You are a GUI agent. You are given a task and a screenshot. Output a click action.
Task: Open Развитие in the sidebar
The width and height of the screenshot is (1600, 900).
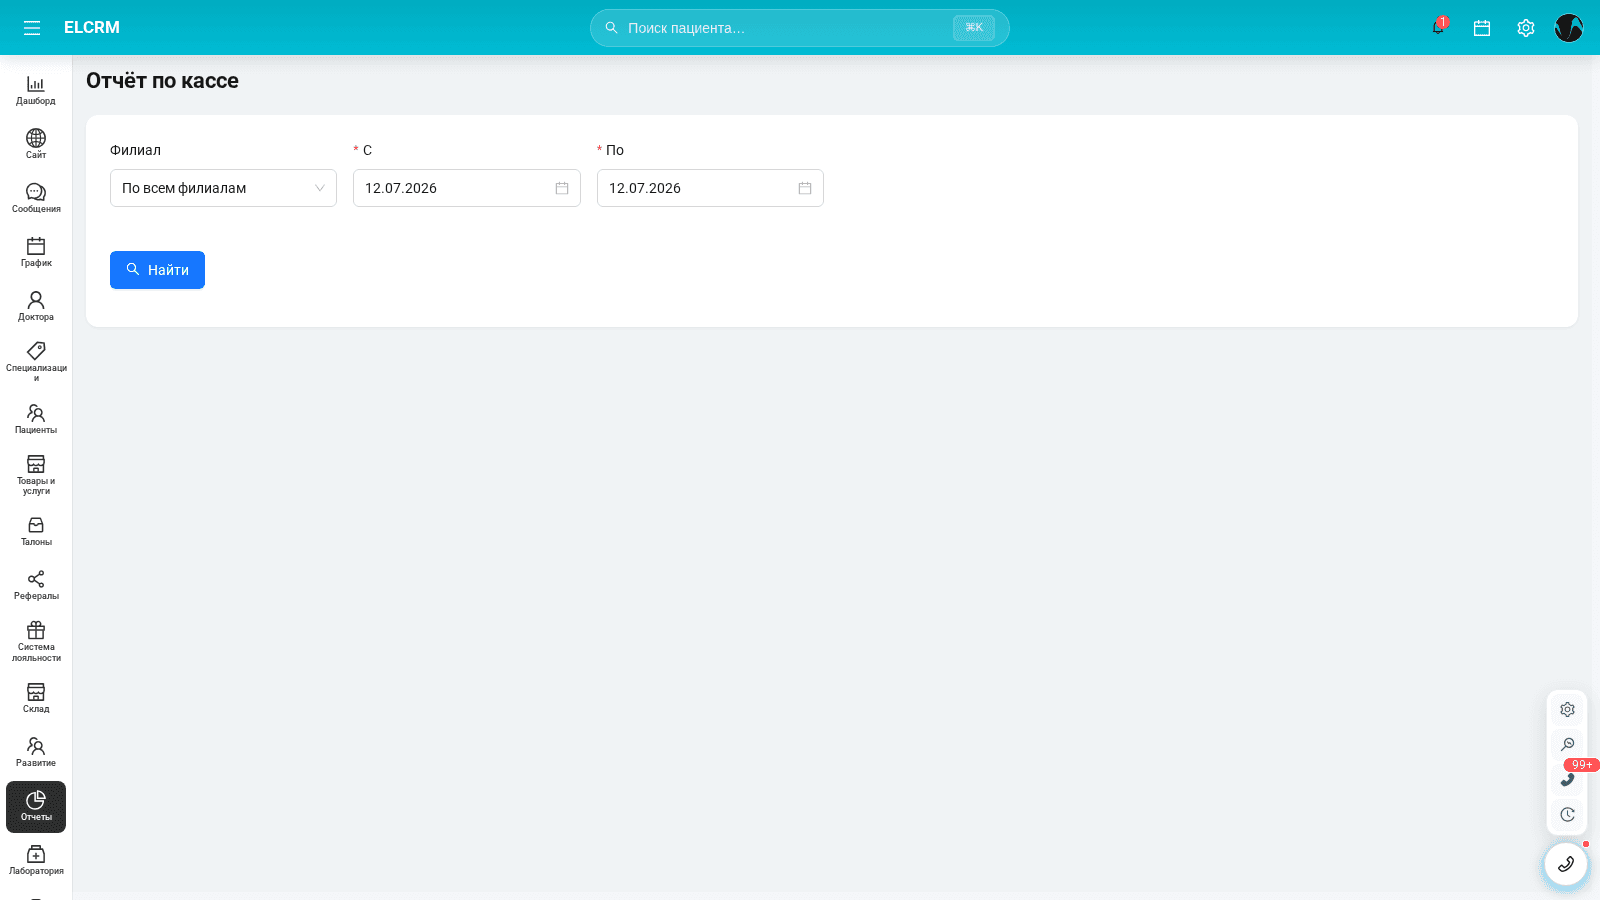pos(36,752)
